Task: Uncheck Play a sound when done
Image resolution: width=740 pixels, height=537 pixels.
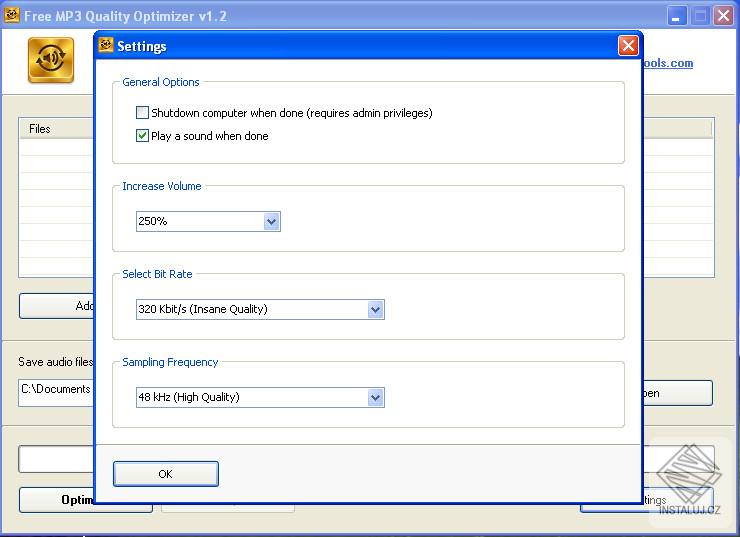Action: click(142, 136)
